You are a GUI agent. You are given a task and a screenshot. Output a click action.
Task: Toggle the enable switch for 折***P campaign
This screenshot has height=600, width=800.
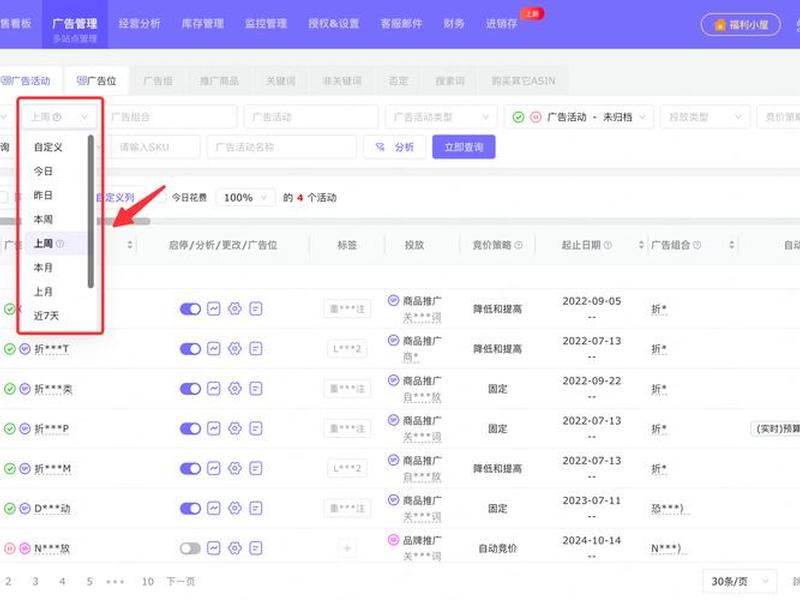tap(190, 429)
